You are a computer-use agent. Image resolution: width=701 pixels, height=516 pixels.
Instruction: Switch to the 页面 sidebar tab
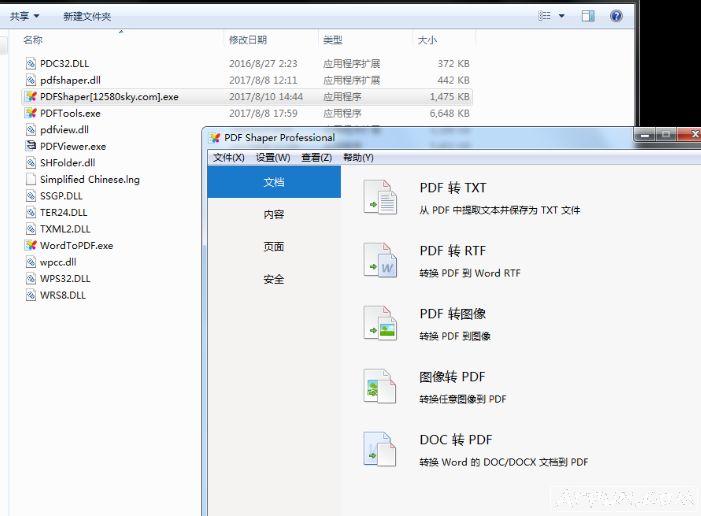pyautogui.click(x=274, y=246)
